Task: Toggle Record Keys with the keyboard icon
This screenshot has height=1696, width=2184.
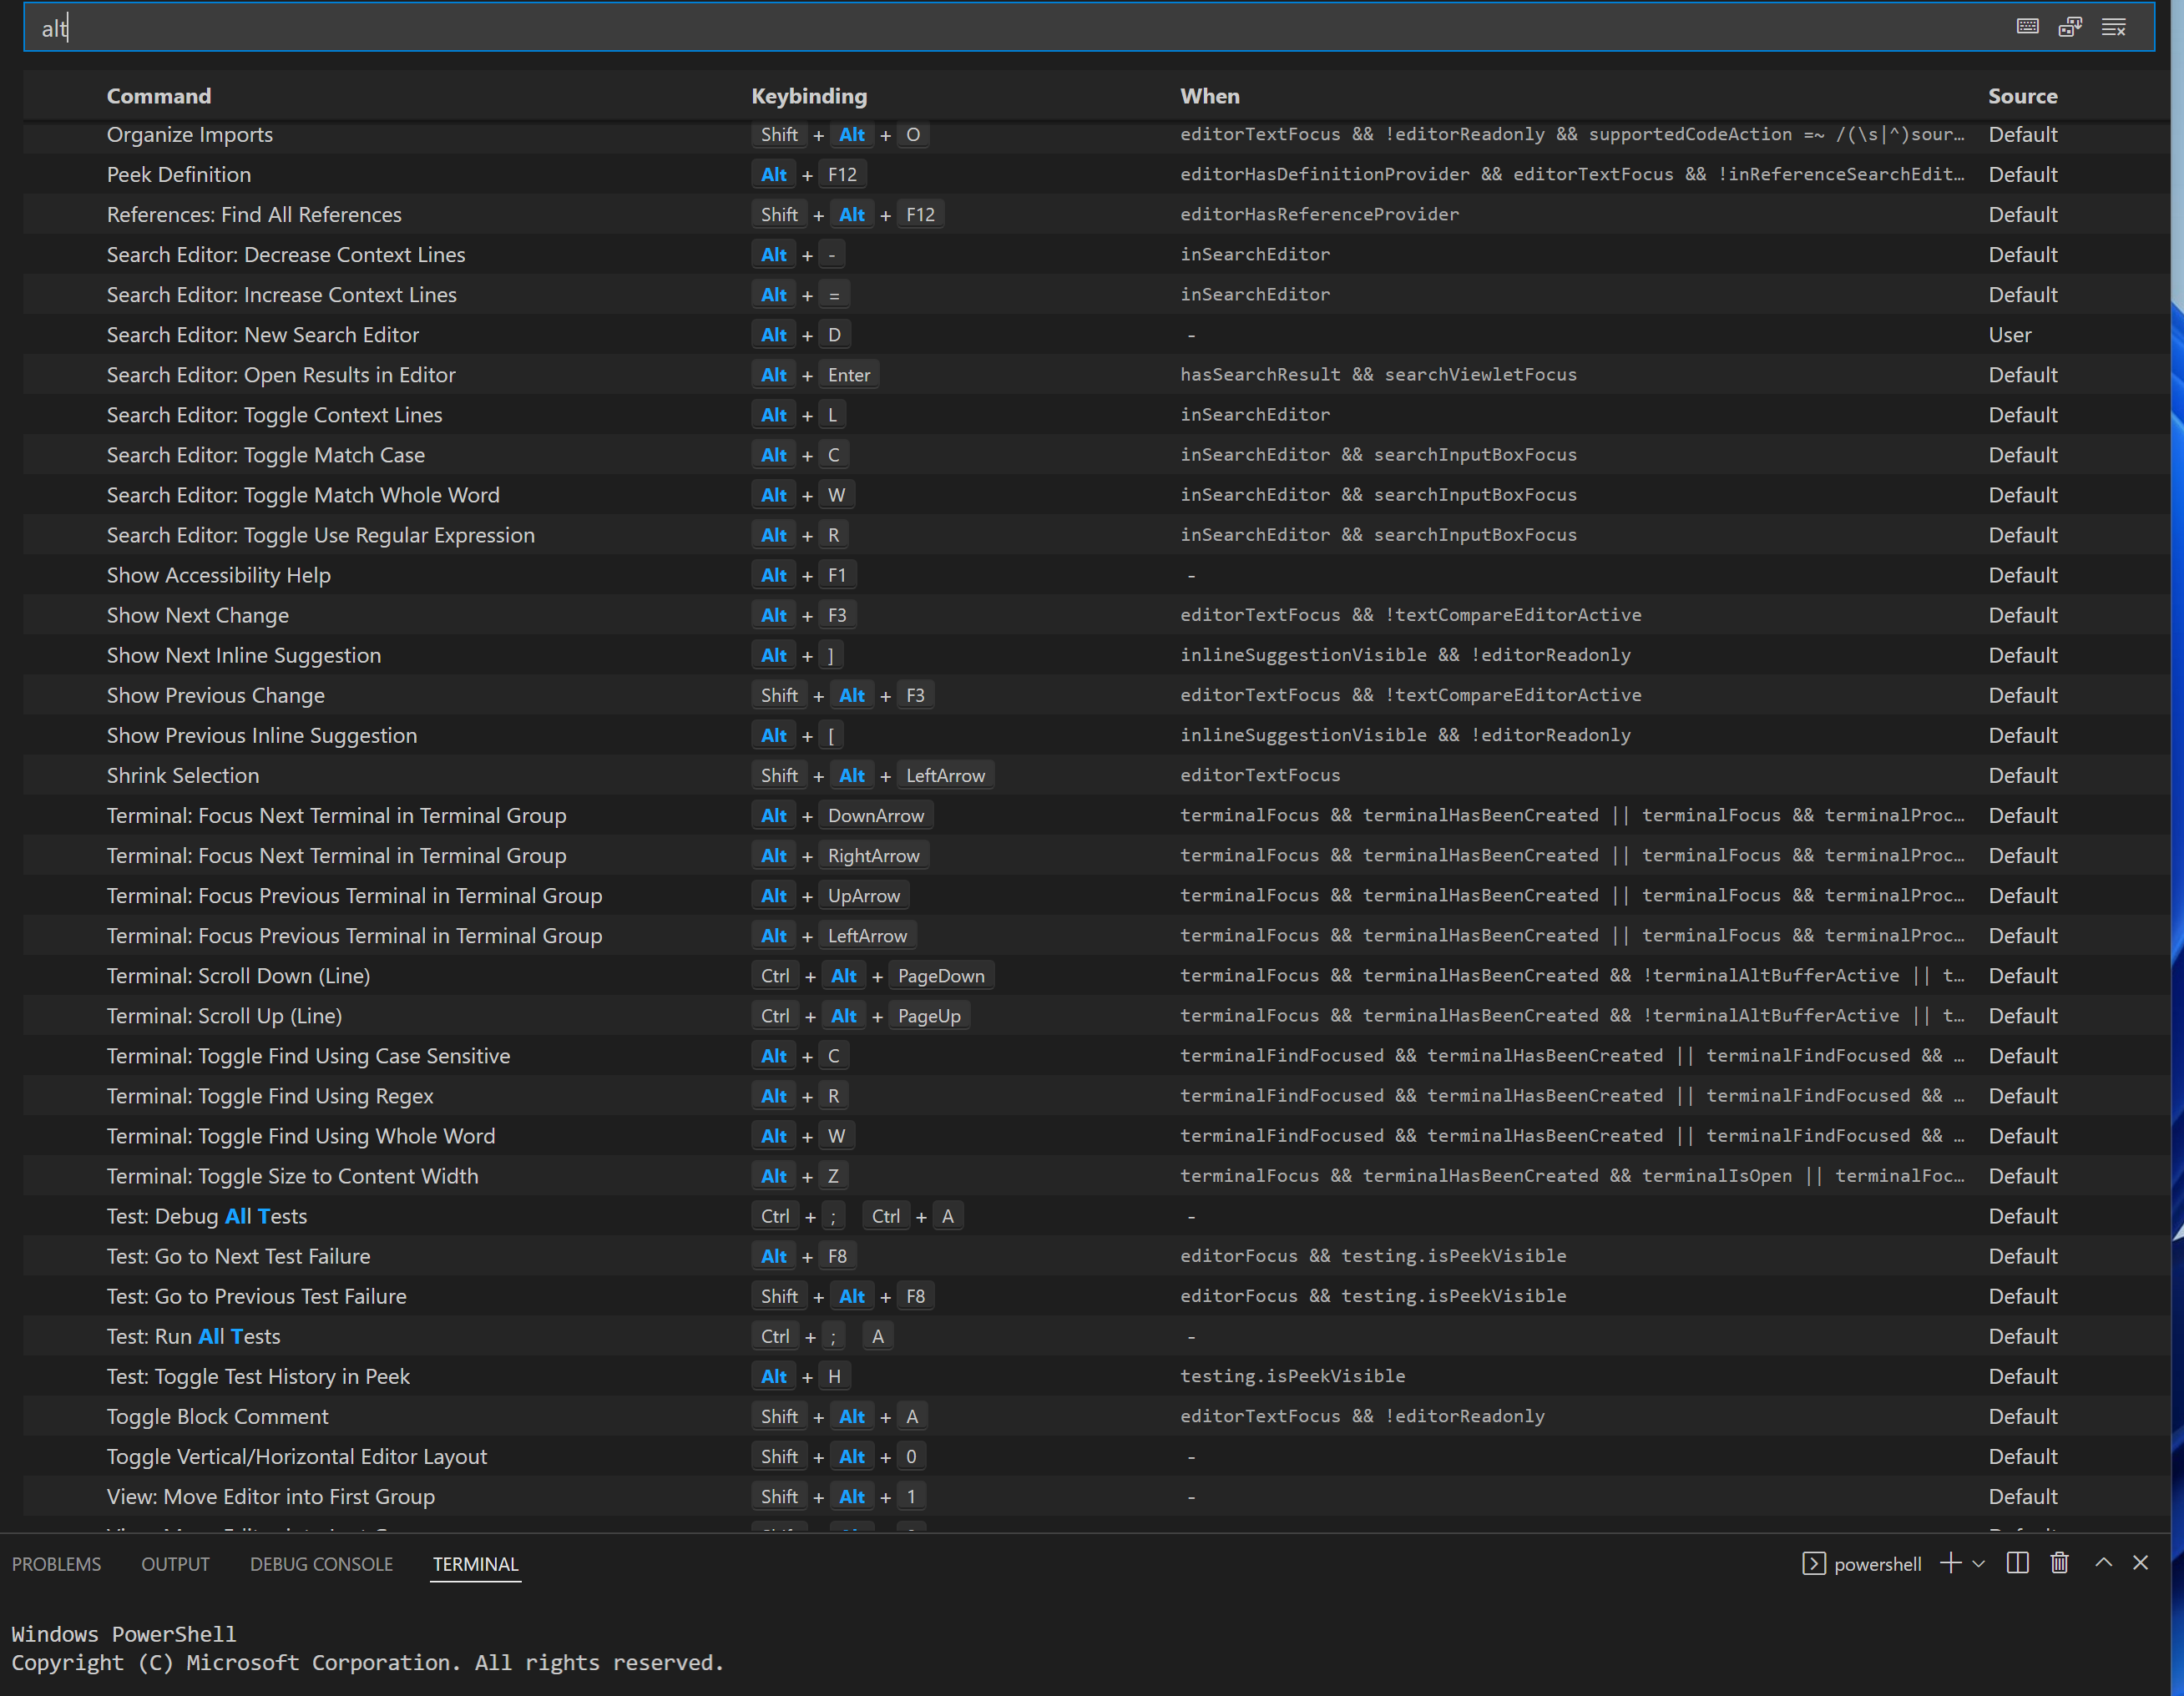Action: tap(2027, 27)
